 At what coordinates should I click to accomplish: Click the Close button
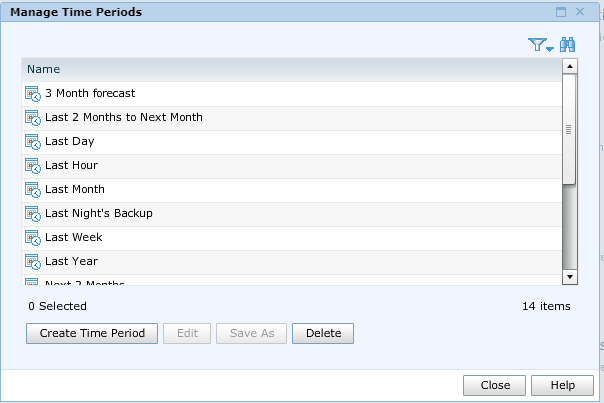(x=494, y=385)
